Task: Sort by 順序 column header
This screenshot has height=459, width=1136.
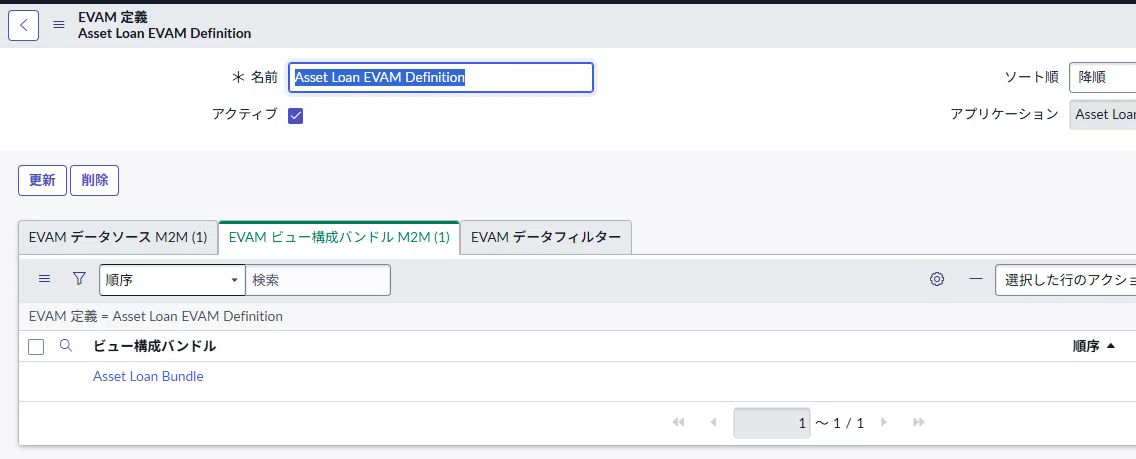Action: pos(1086,347)
